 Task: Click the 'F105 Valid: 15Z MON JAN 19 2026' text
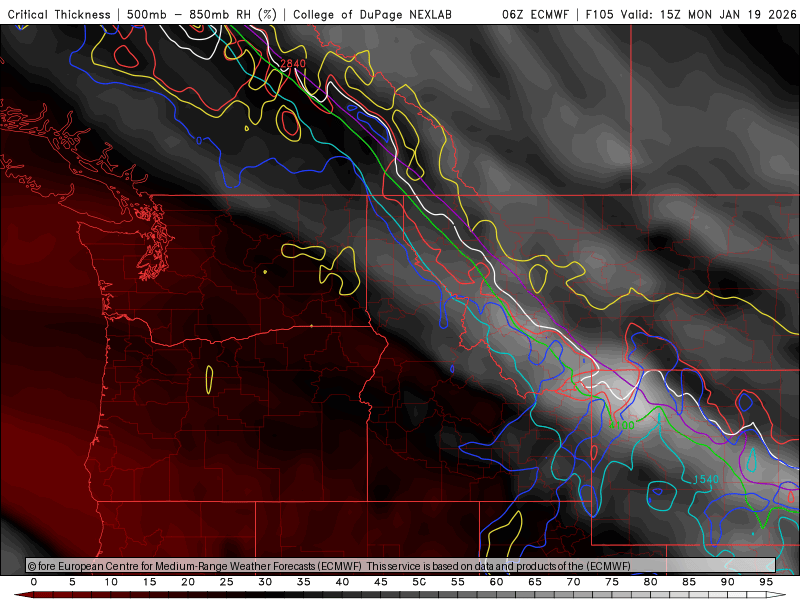click(x=690, y=14)
